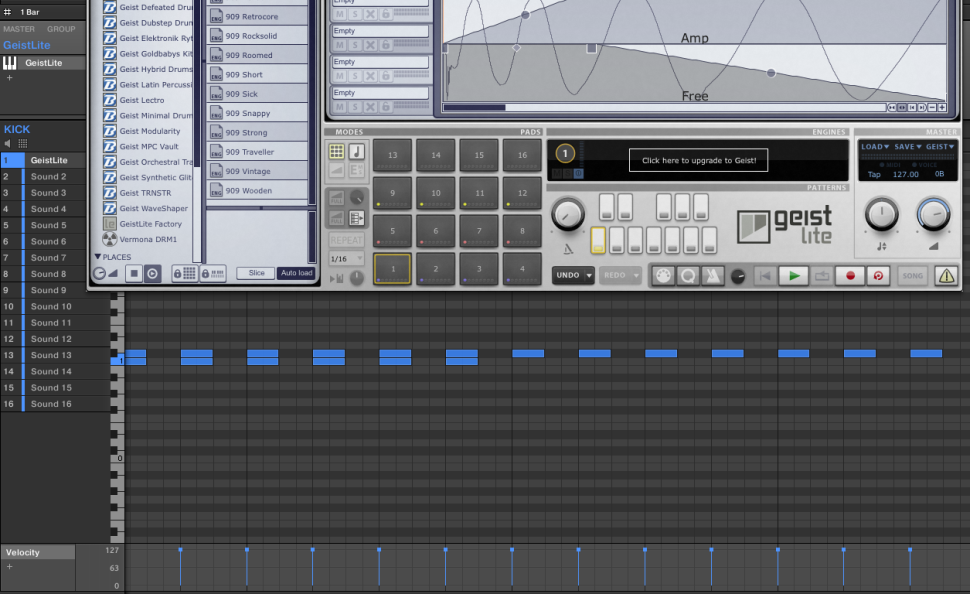
Task: Toggle the highlighted yellow pattern key
Action: coord(598,241)
